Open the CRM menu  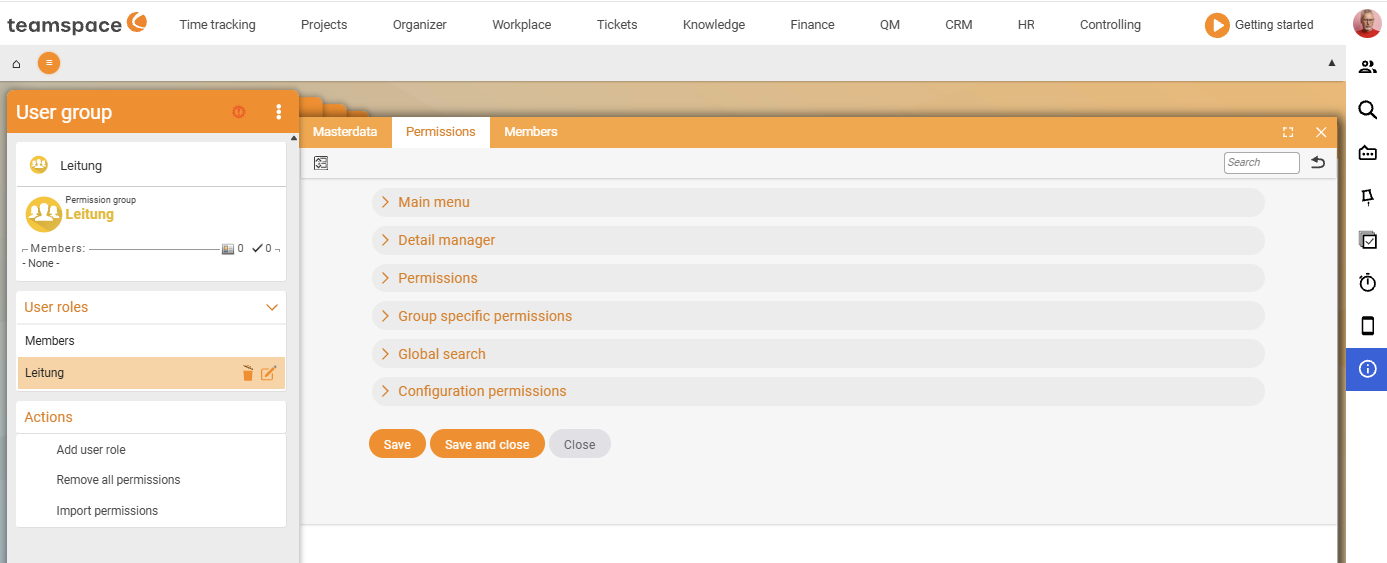(x=958, y=25)
